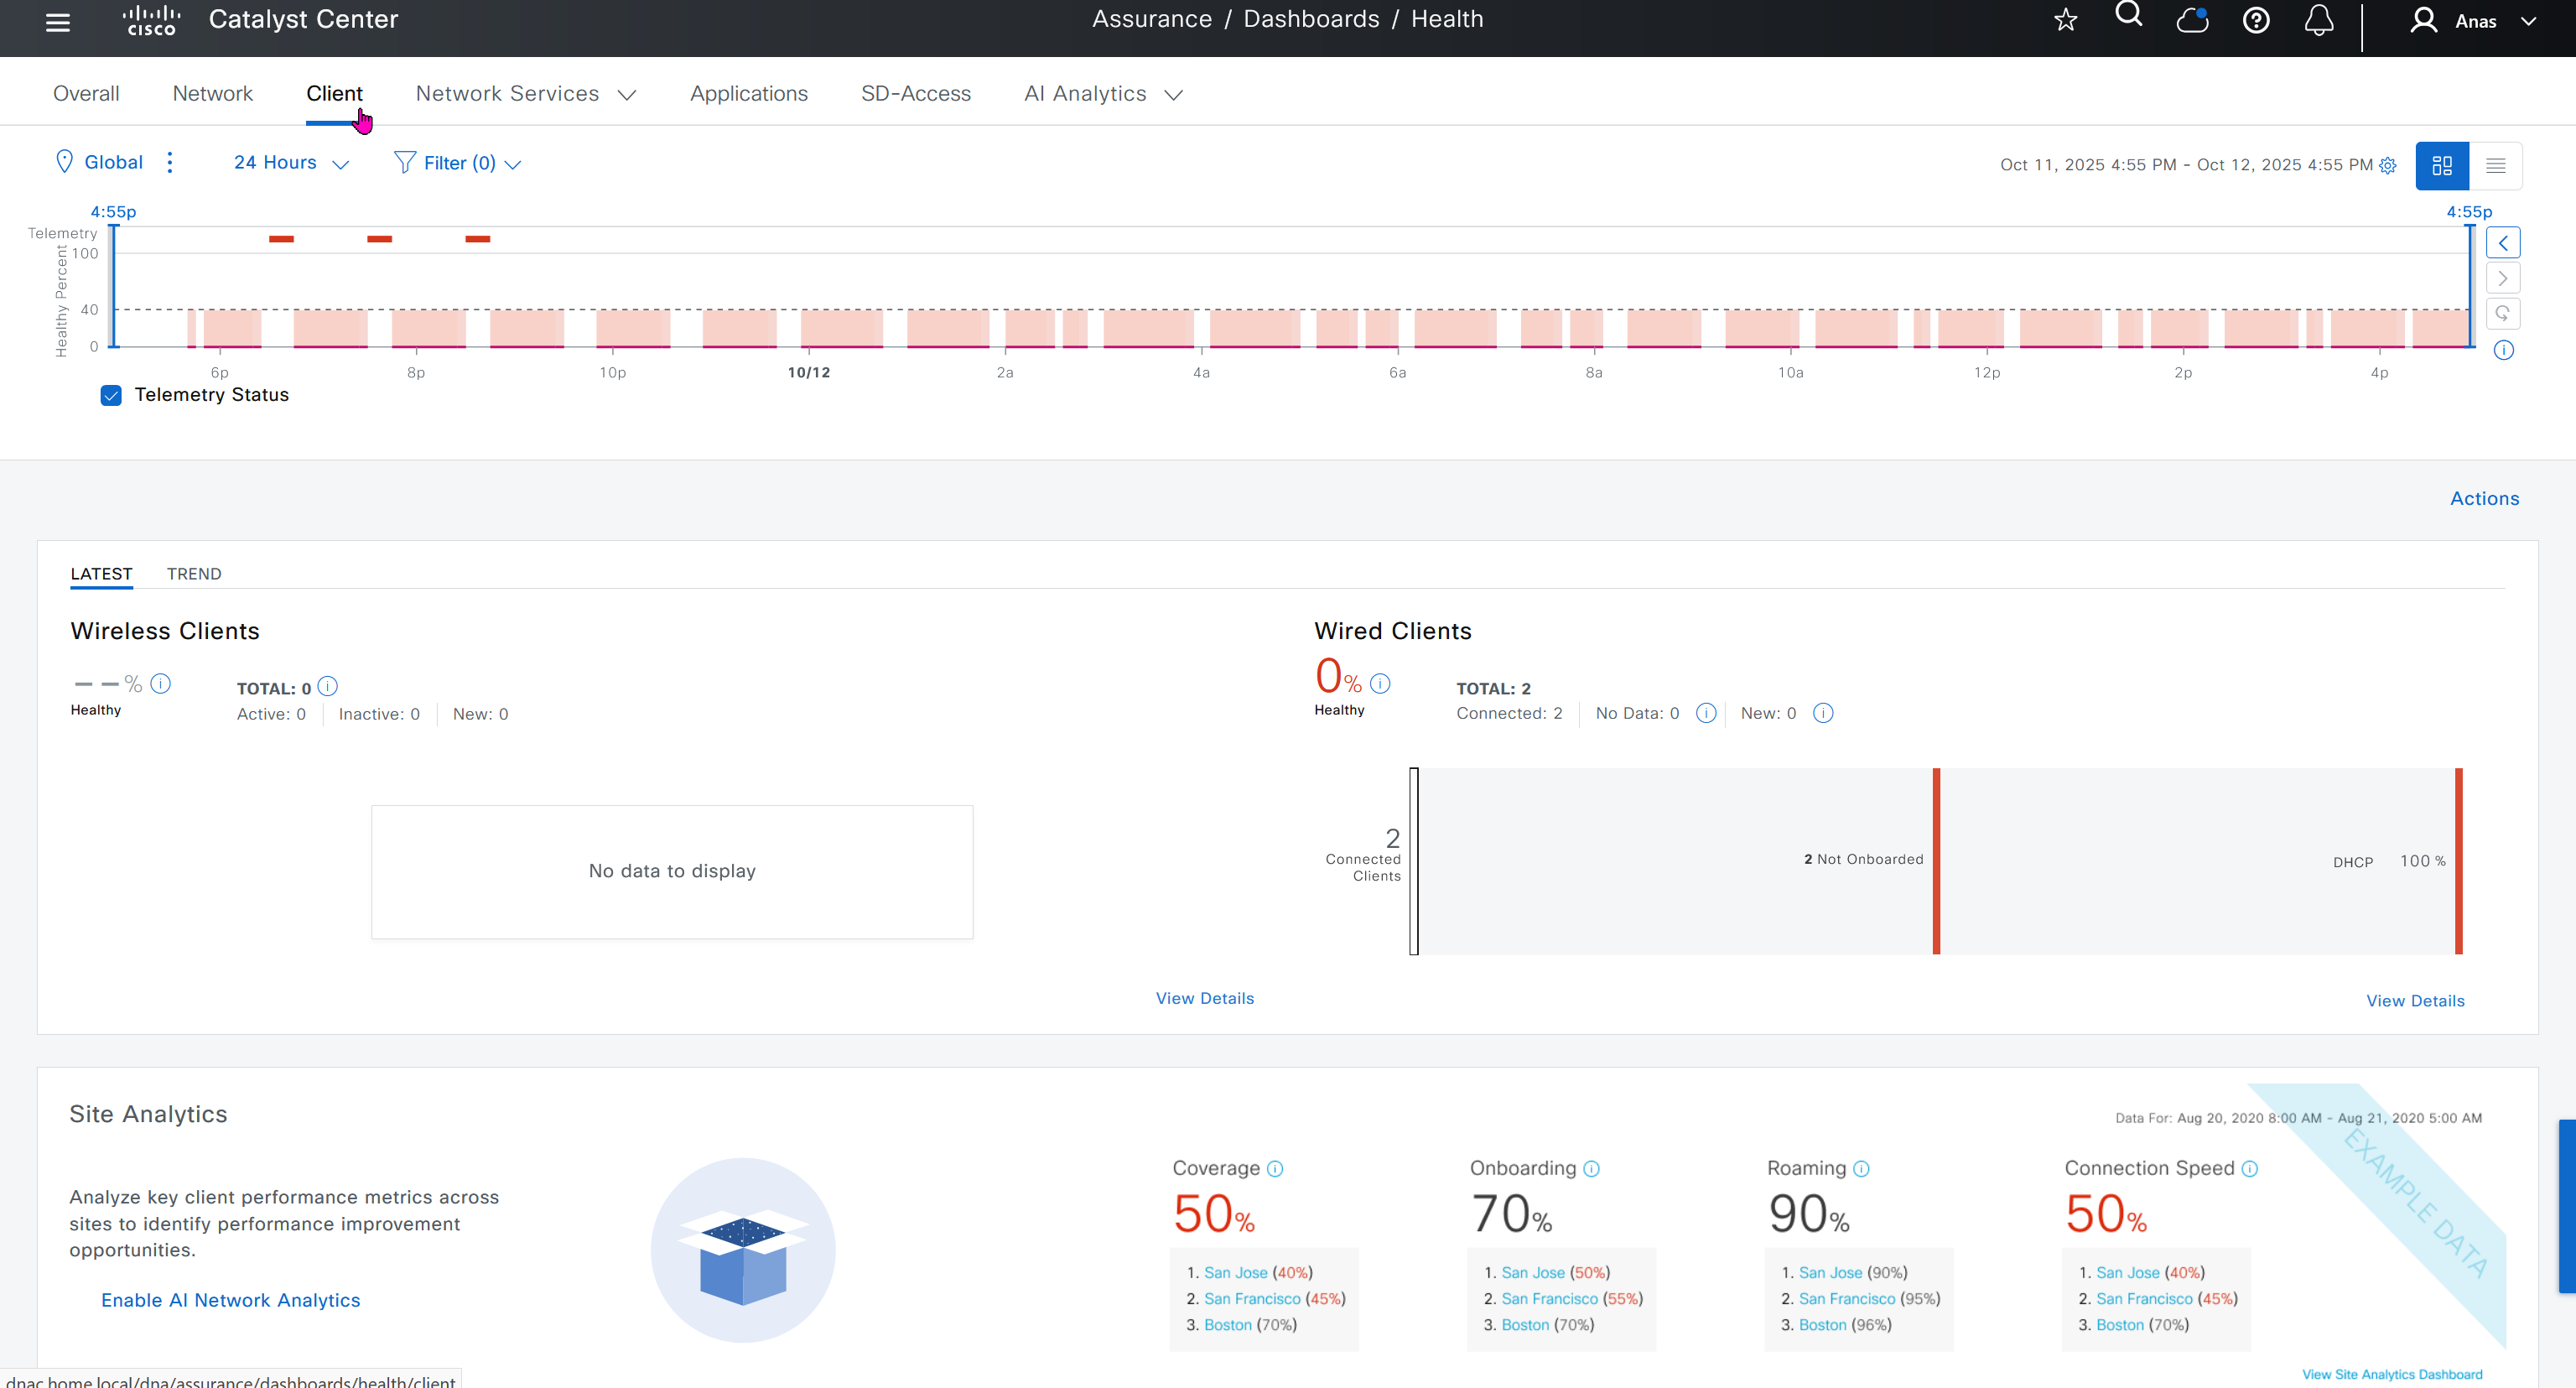Click the favorites star icon

pyautogui.click(x=2065, y=20)
